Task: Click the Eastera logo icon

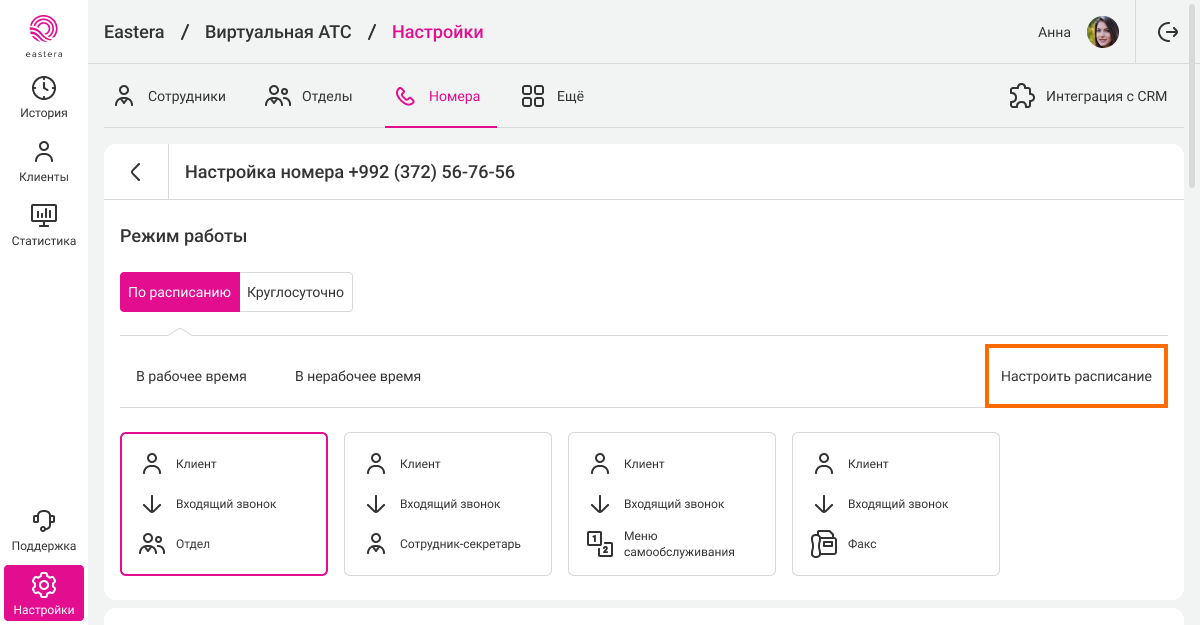Action: point(44,30)
